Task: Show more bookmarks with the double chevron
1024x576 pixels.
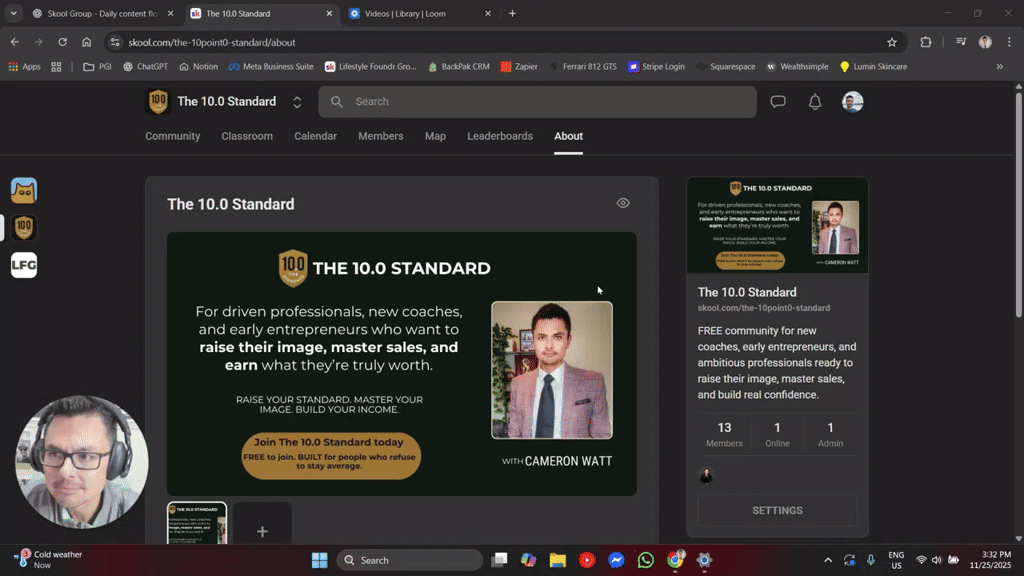Action: point(999,67)
